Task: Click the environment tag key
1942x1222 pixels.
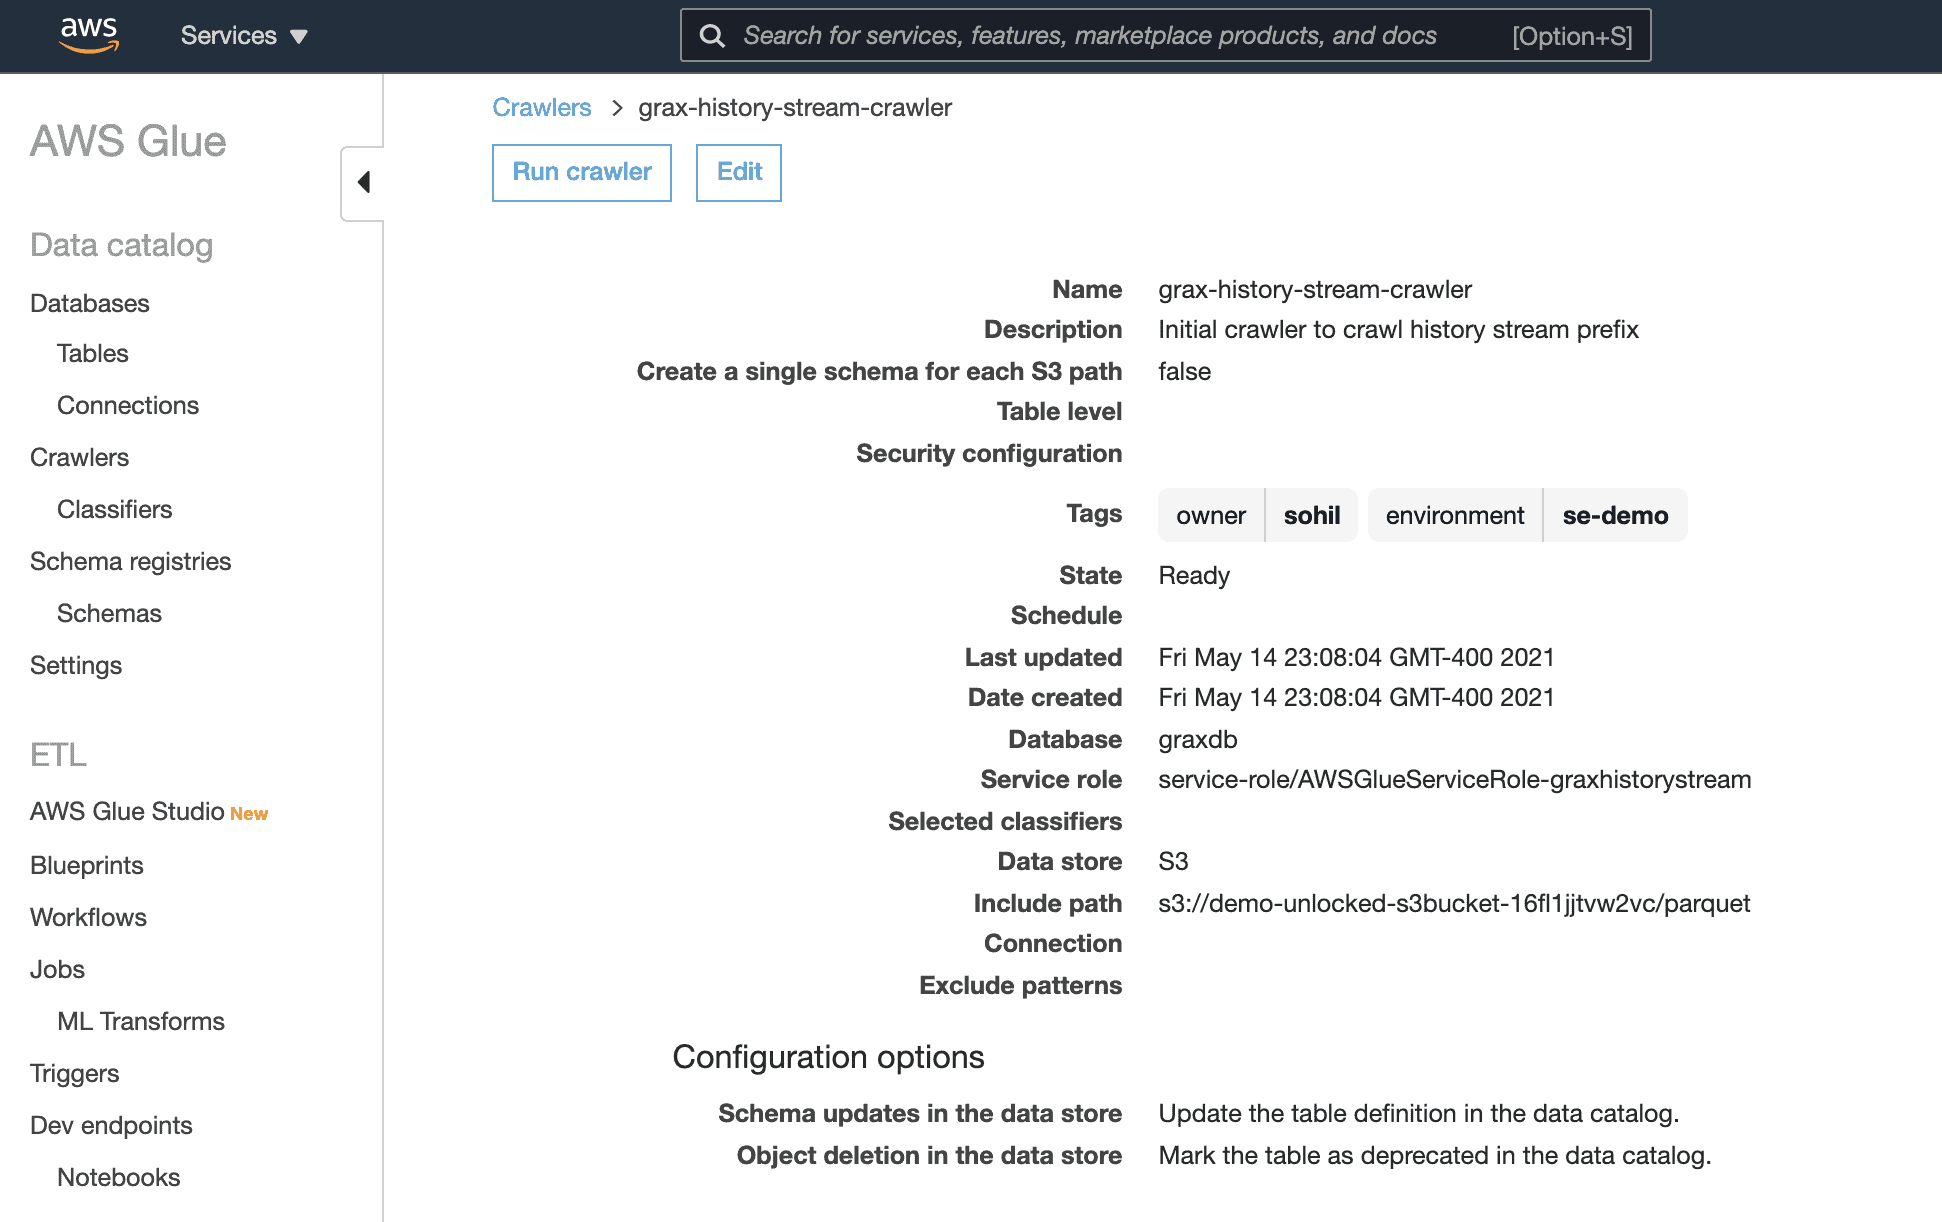Action: click(x=1455, y=515)
